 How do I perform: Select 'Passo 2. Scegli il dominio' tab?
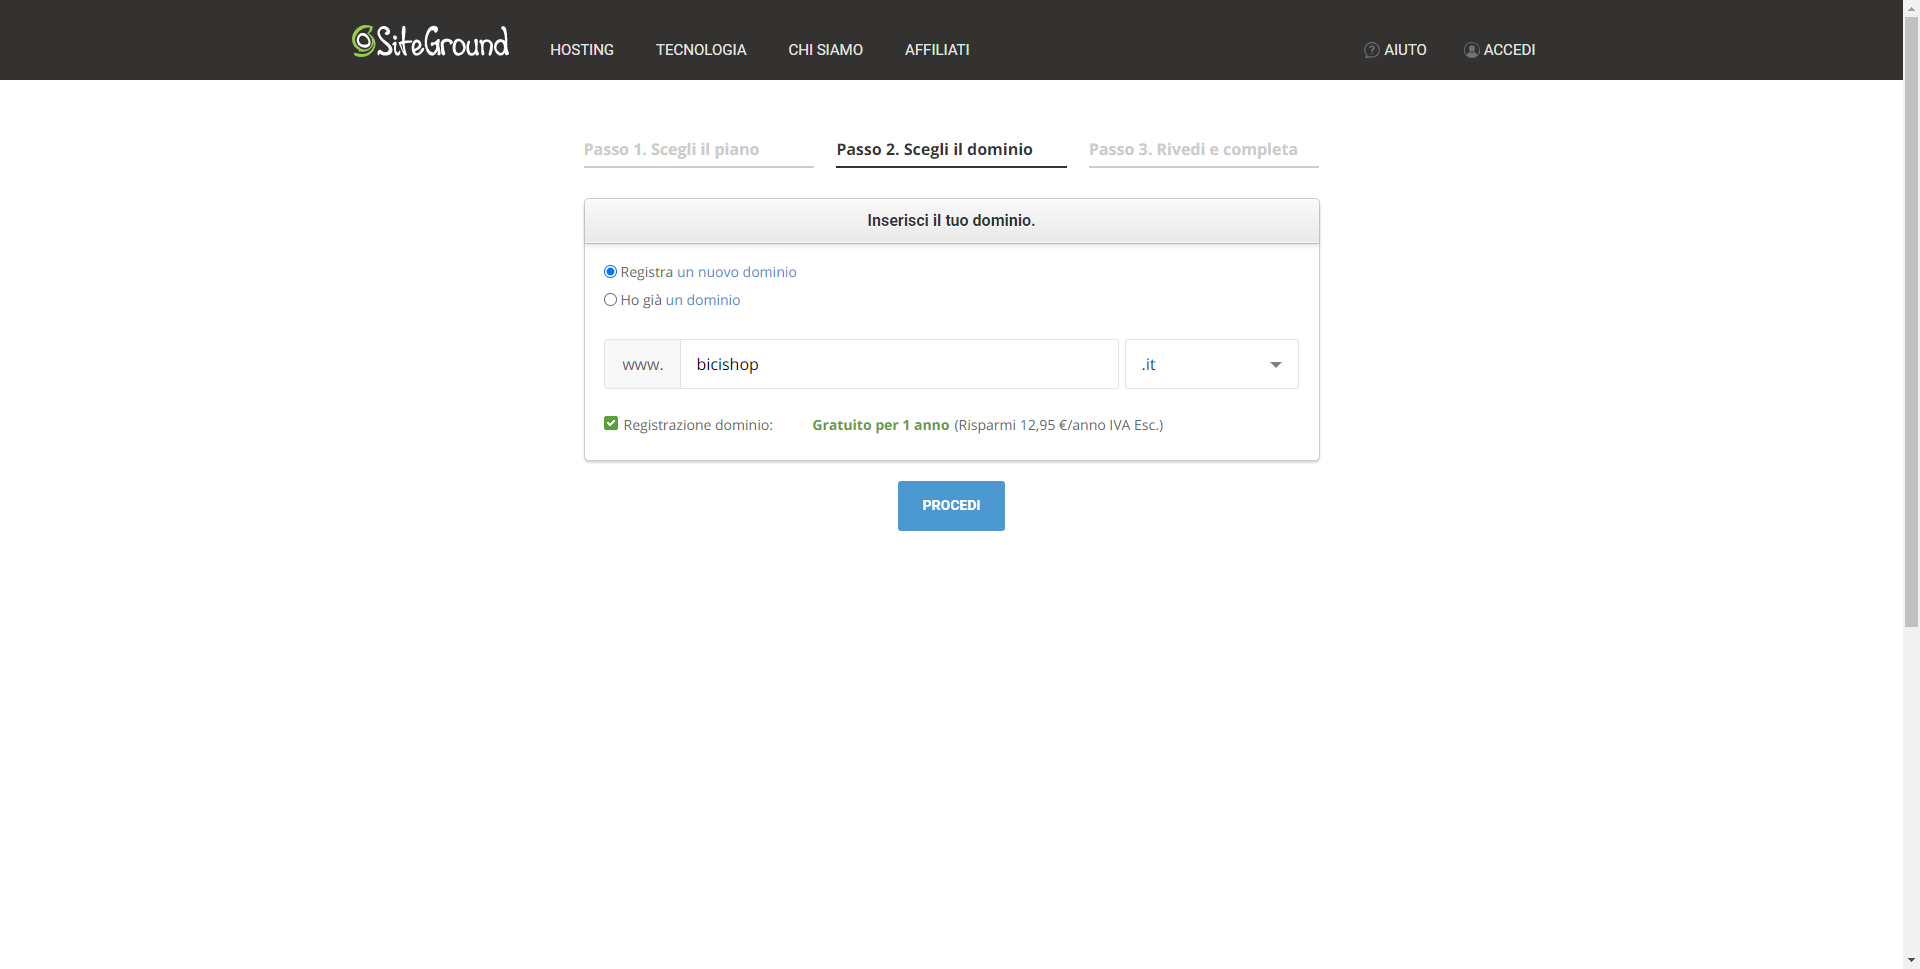(934, 149)
